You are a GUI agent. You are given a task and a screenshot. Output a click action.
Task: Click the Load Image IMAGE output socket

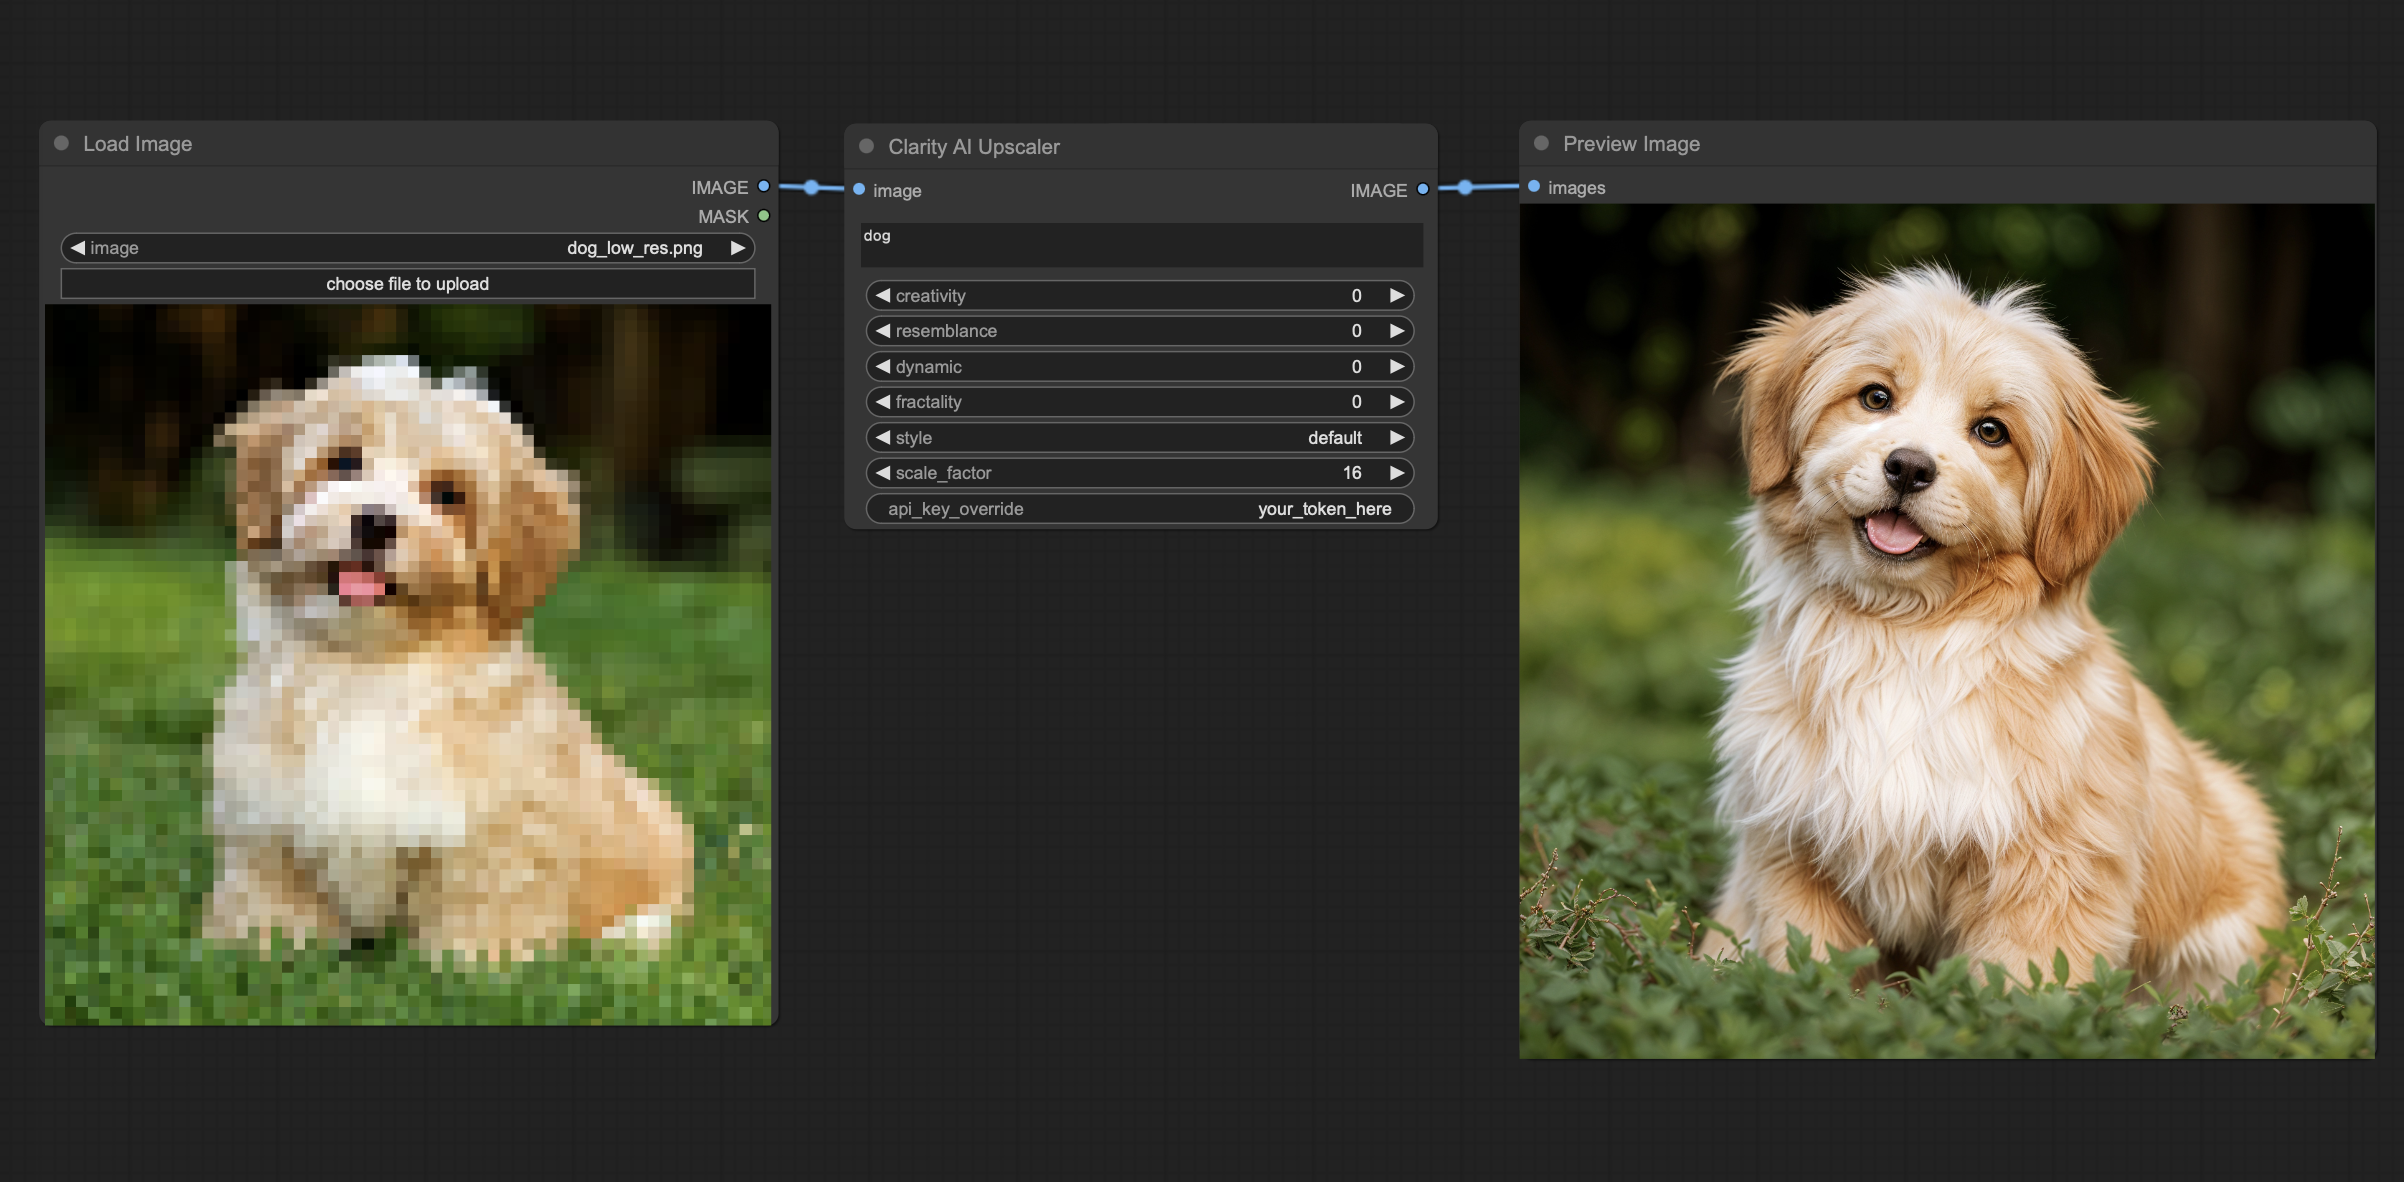coord(764,187)
